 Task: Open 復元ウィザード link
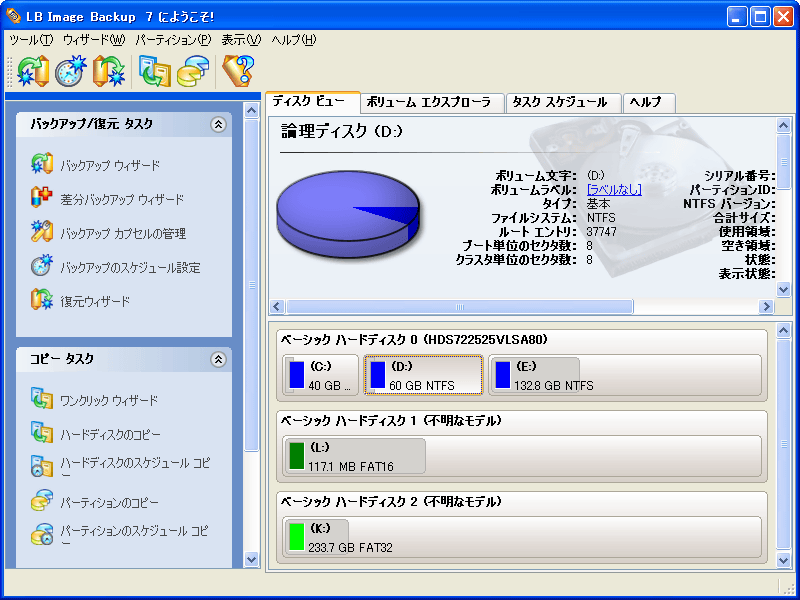pos(95,302)
